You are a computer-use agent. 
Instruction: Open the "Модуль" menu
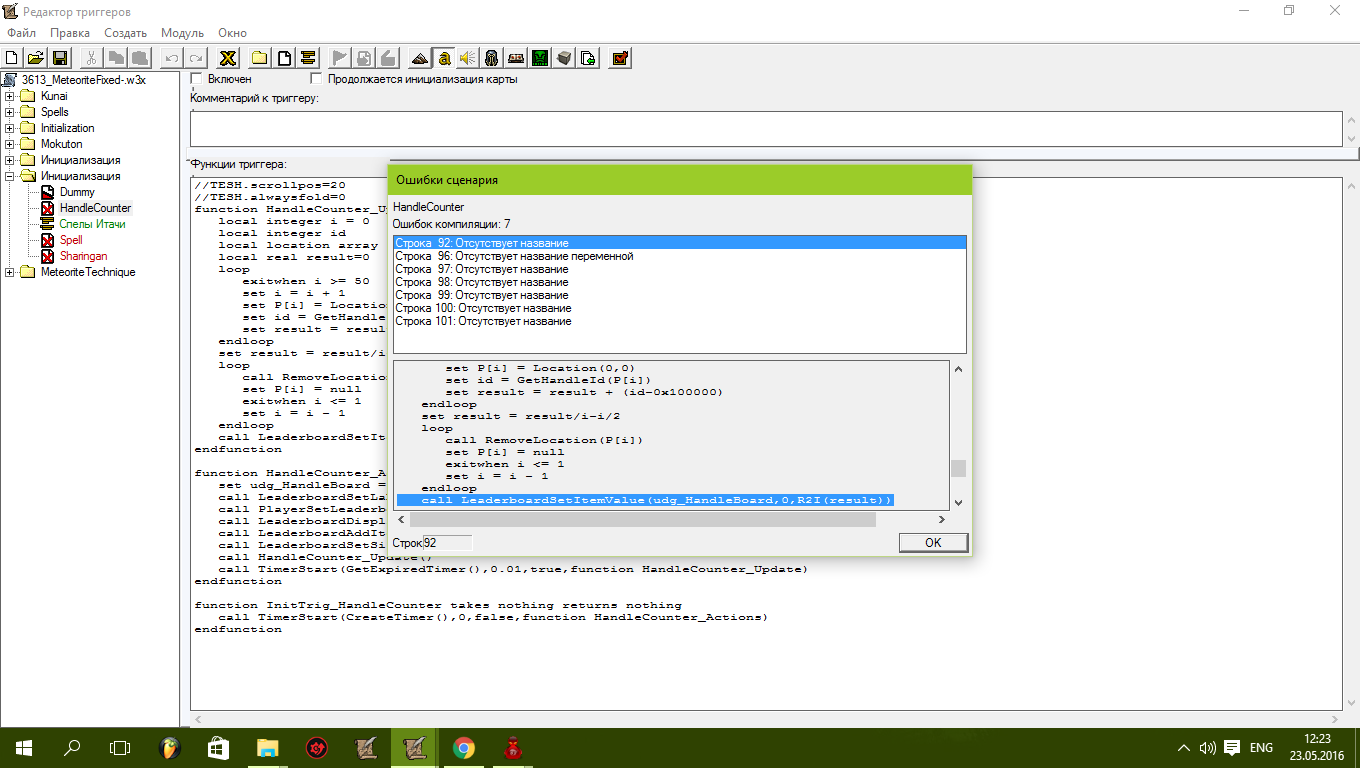pyautogui.click(x=182, y=33)
